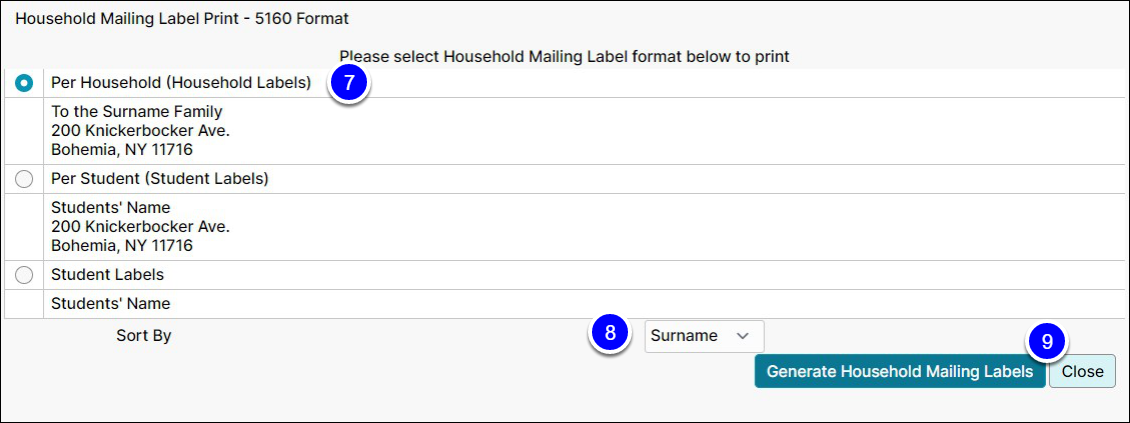Screen dimensions: 1130x423
Task: Enable the Student Labels radio button
Action: [24, 275]
